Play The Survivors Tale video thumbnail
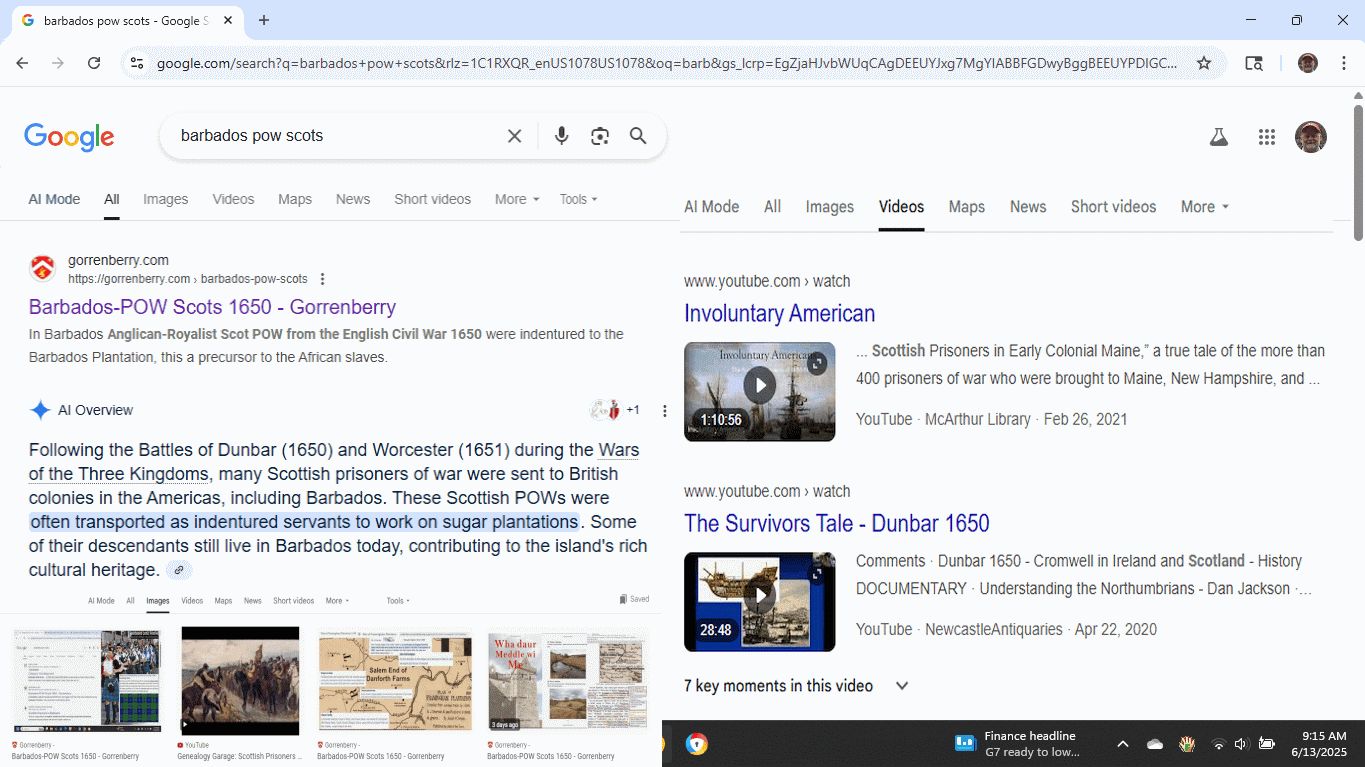This screenshot has width=1365, height=767. pyautogui.click(x=759, y=601)
